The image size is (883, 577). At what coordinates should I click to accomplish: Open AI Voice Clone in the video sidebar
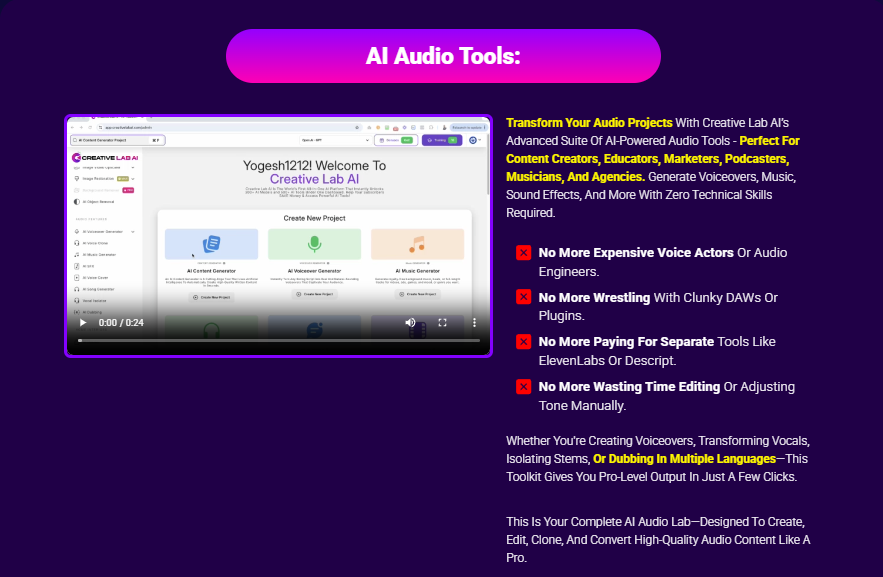(95, 243)
